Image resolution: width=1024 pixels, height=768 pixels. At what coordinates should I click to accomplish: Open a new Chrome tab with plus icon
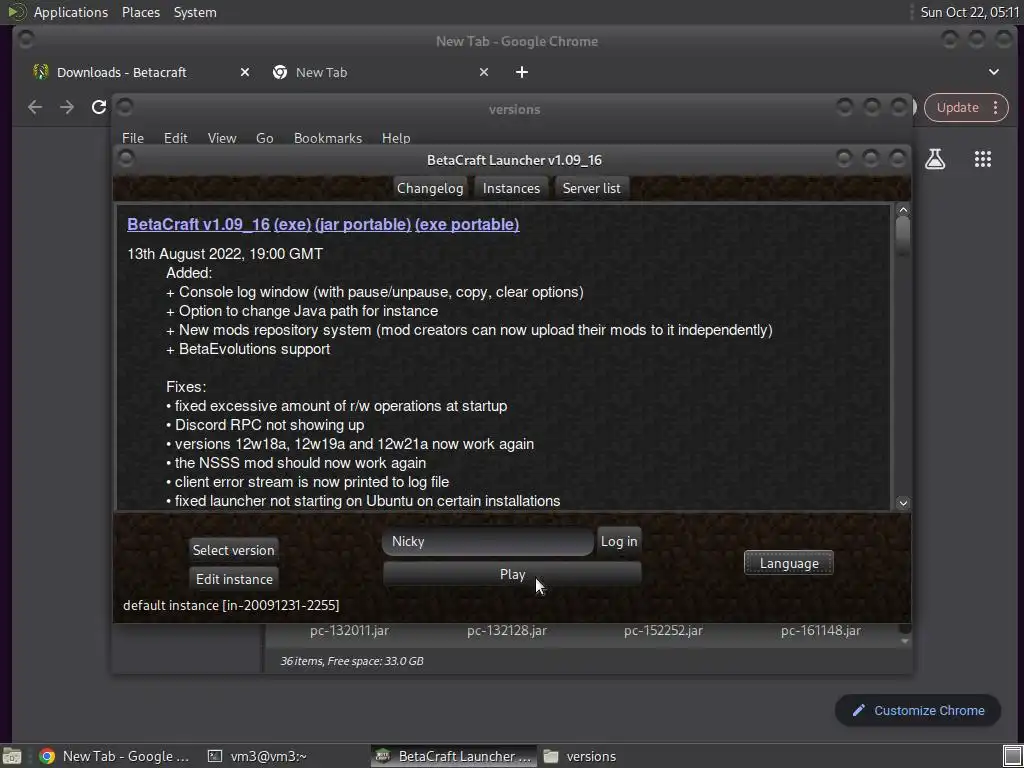click(521, 72)
